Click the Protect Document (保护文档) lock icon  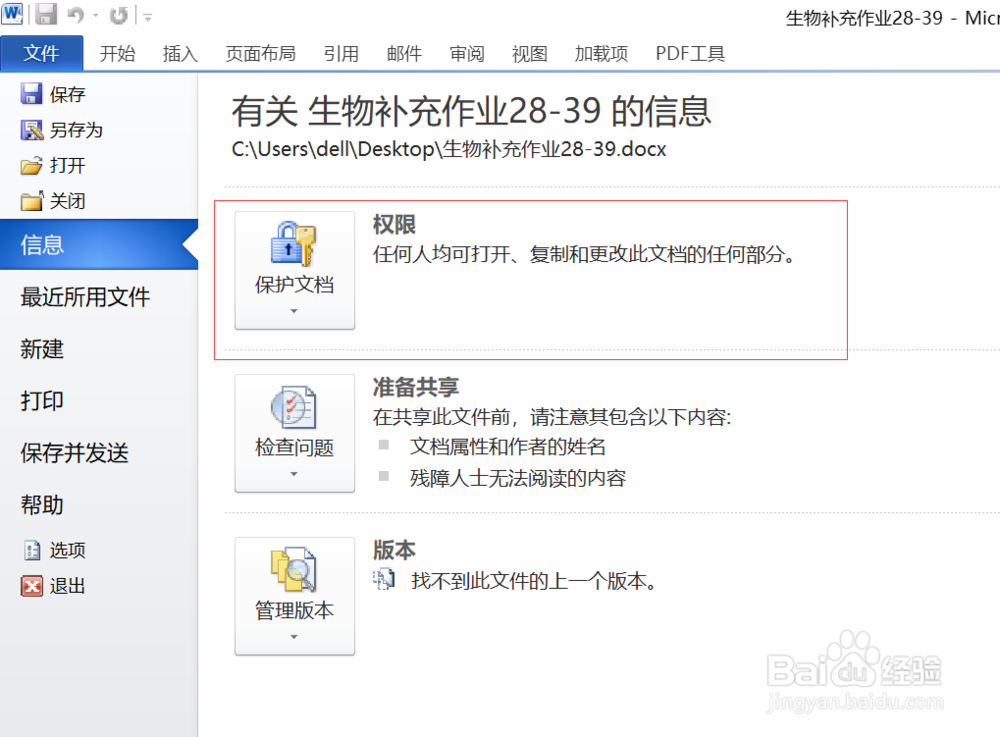[294, 245]
